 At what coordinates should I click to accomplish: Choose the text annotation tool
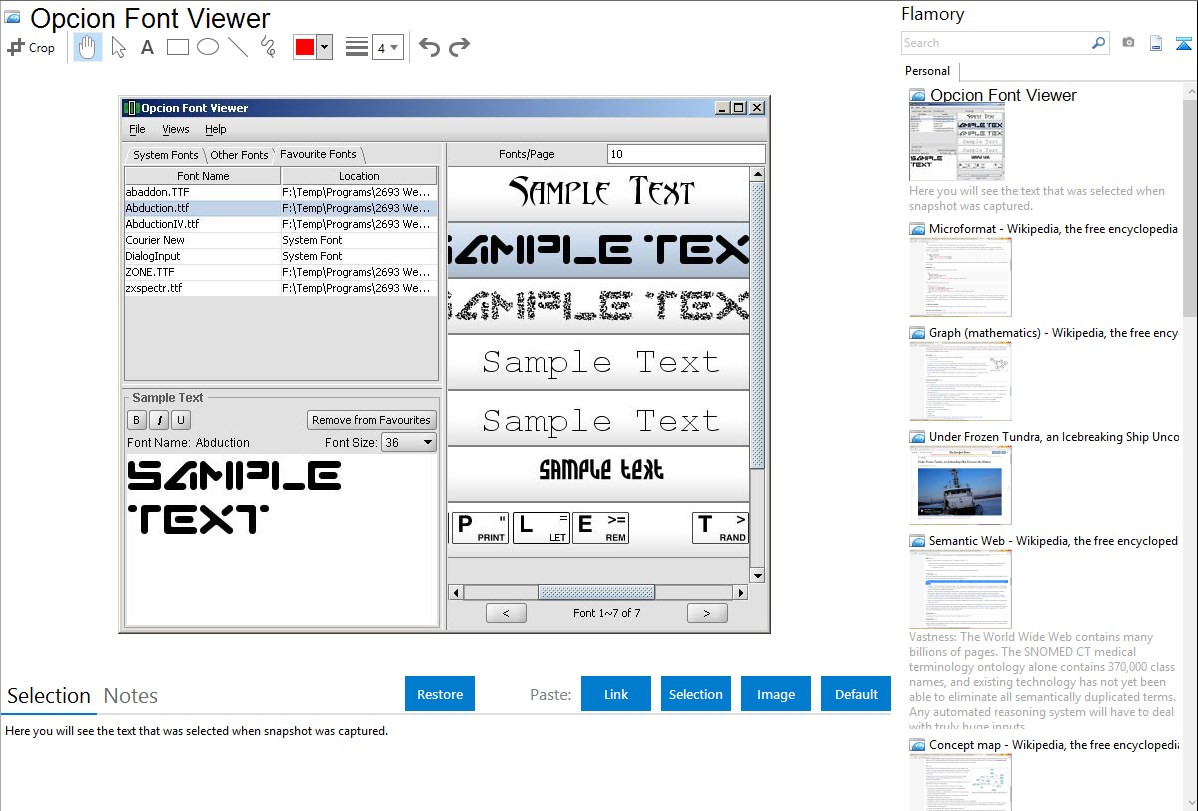coord(147,47)
